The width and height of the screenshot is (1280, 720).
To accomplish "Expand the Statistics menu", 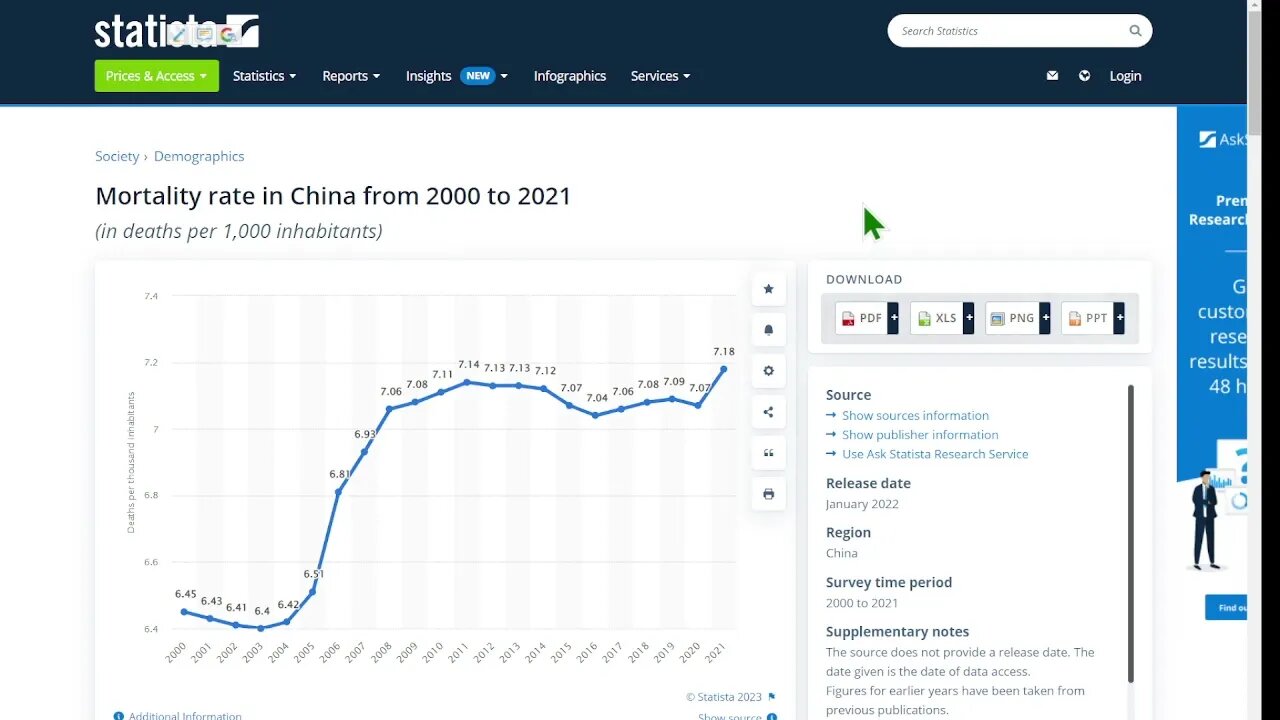I will (265, 76).
